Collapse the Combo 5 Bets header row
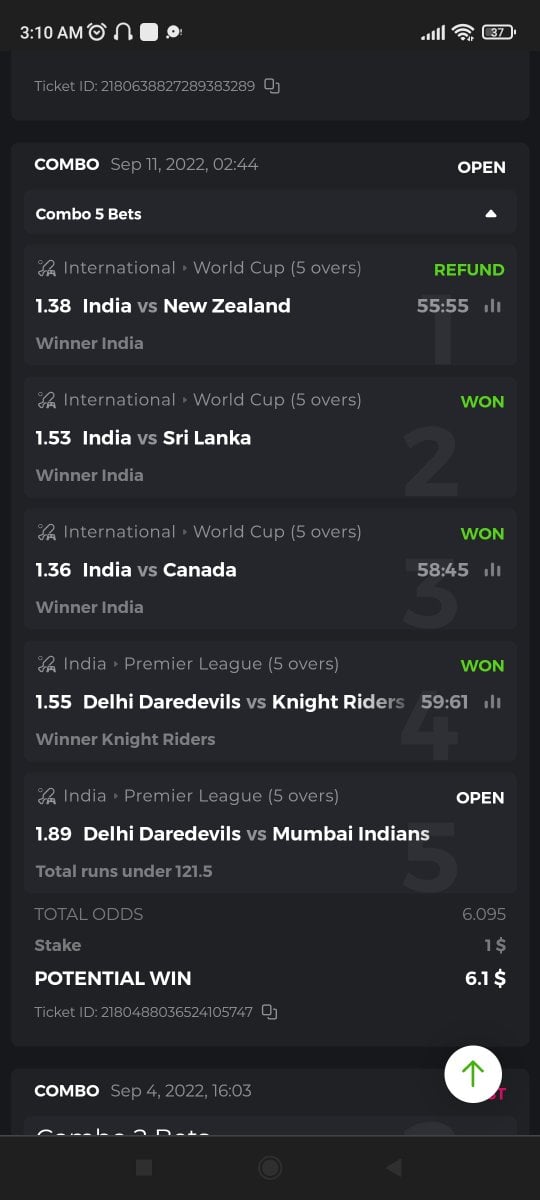540x1200 pixels. click(x=270, y=214)
